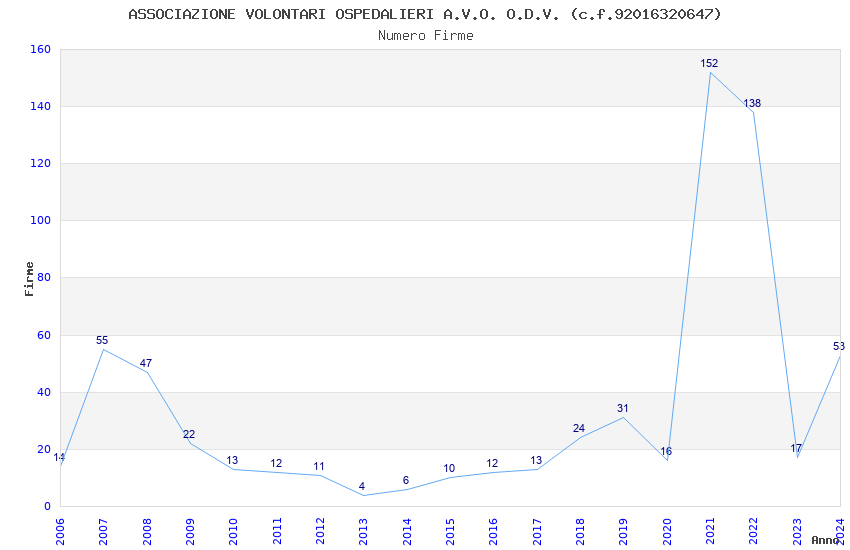
Task: Select the 152 peak data label
Action: (709, 63)
